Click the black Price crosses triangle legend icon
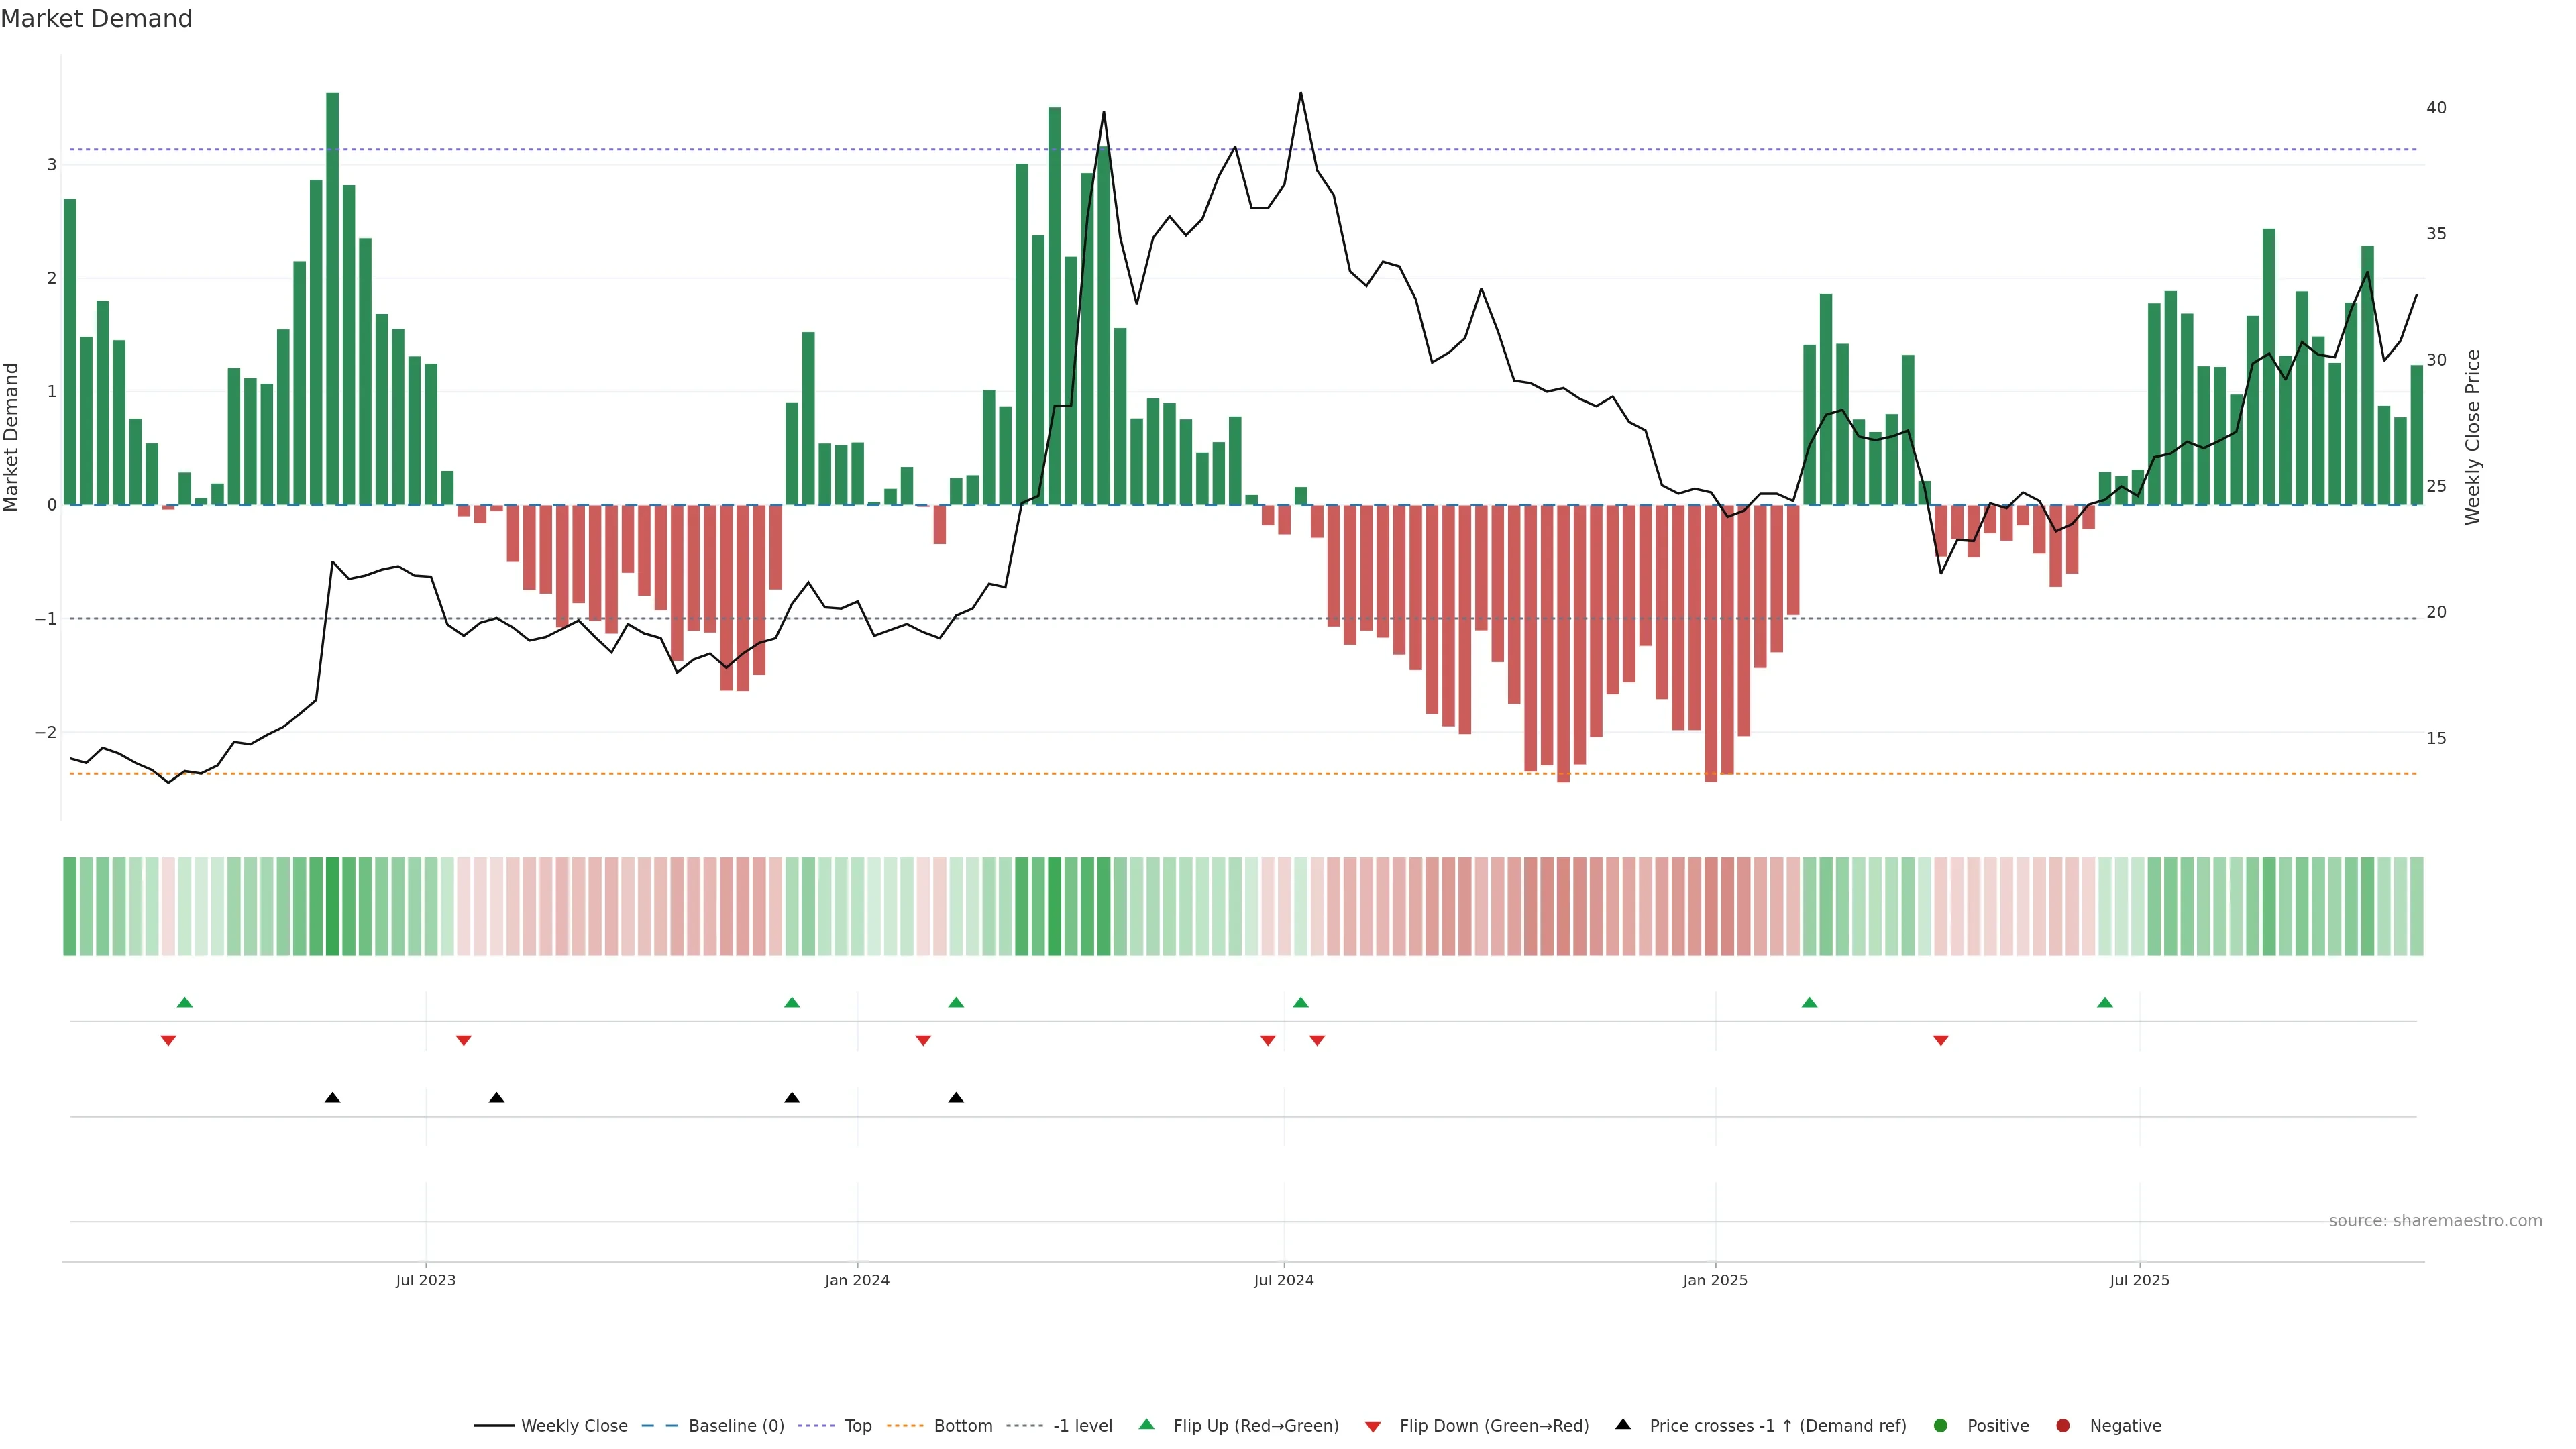This screenshot has height=1449, width=2576. 1623,1424
